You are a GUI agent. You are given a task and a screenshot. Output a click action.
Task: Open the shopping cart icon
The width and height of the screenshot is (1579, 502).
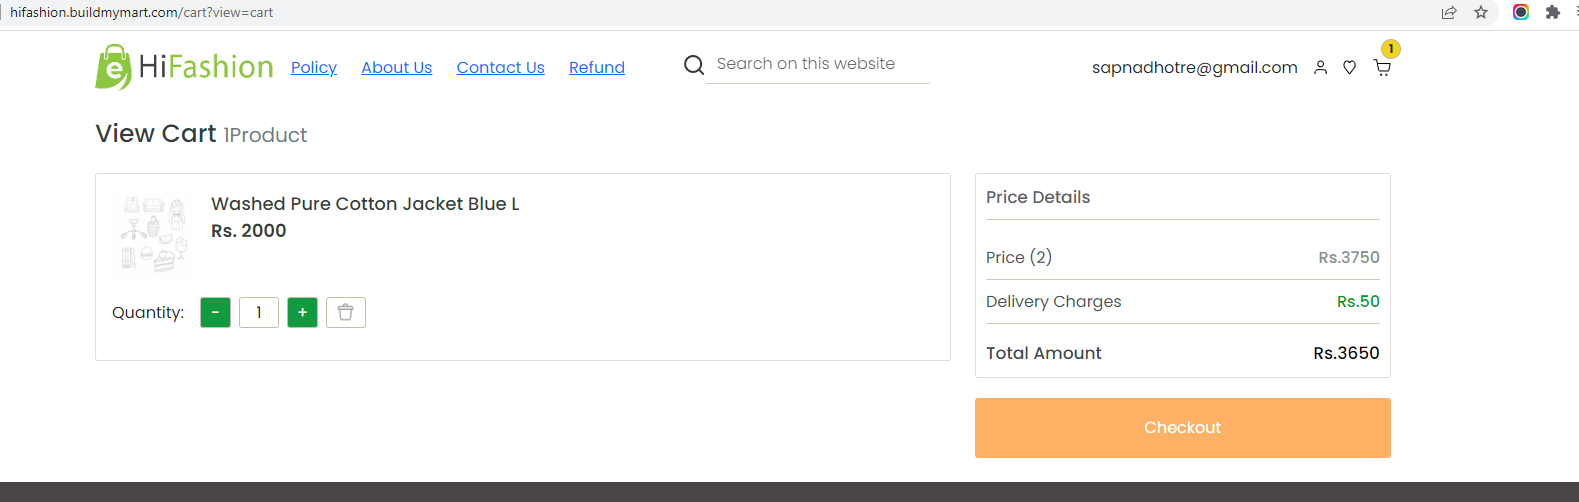(1382, 68)
